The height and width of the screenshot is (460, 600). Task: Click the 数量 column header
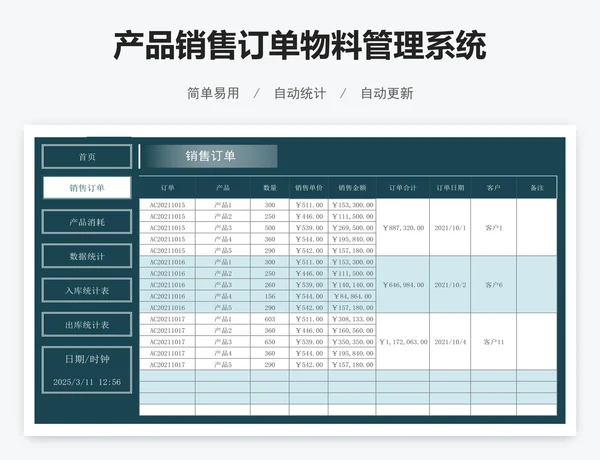[270, 188]
